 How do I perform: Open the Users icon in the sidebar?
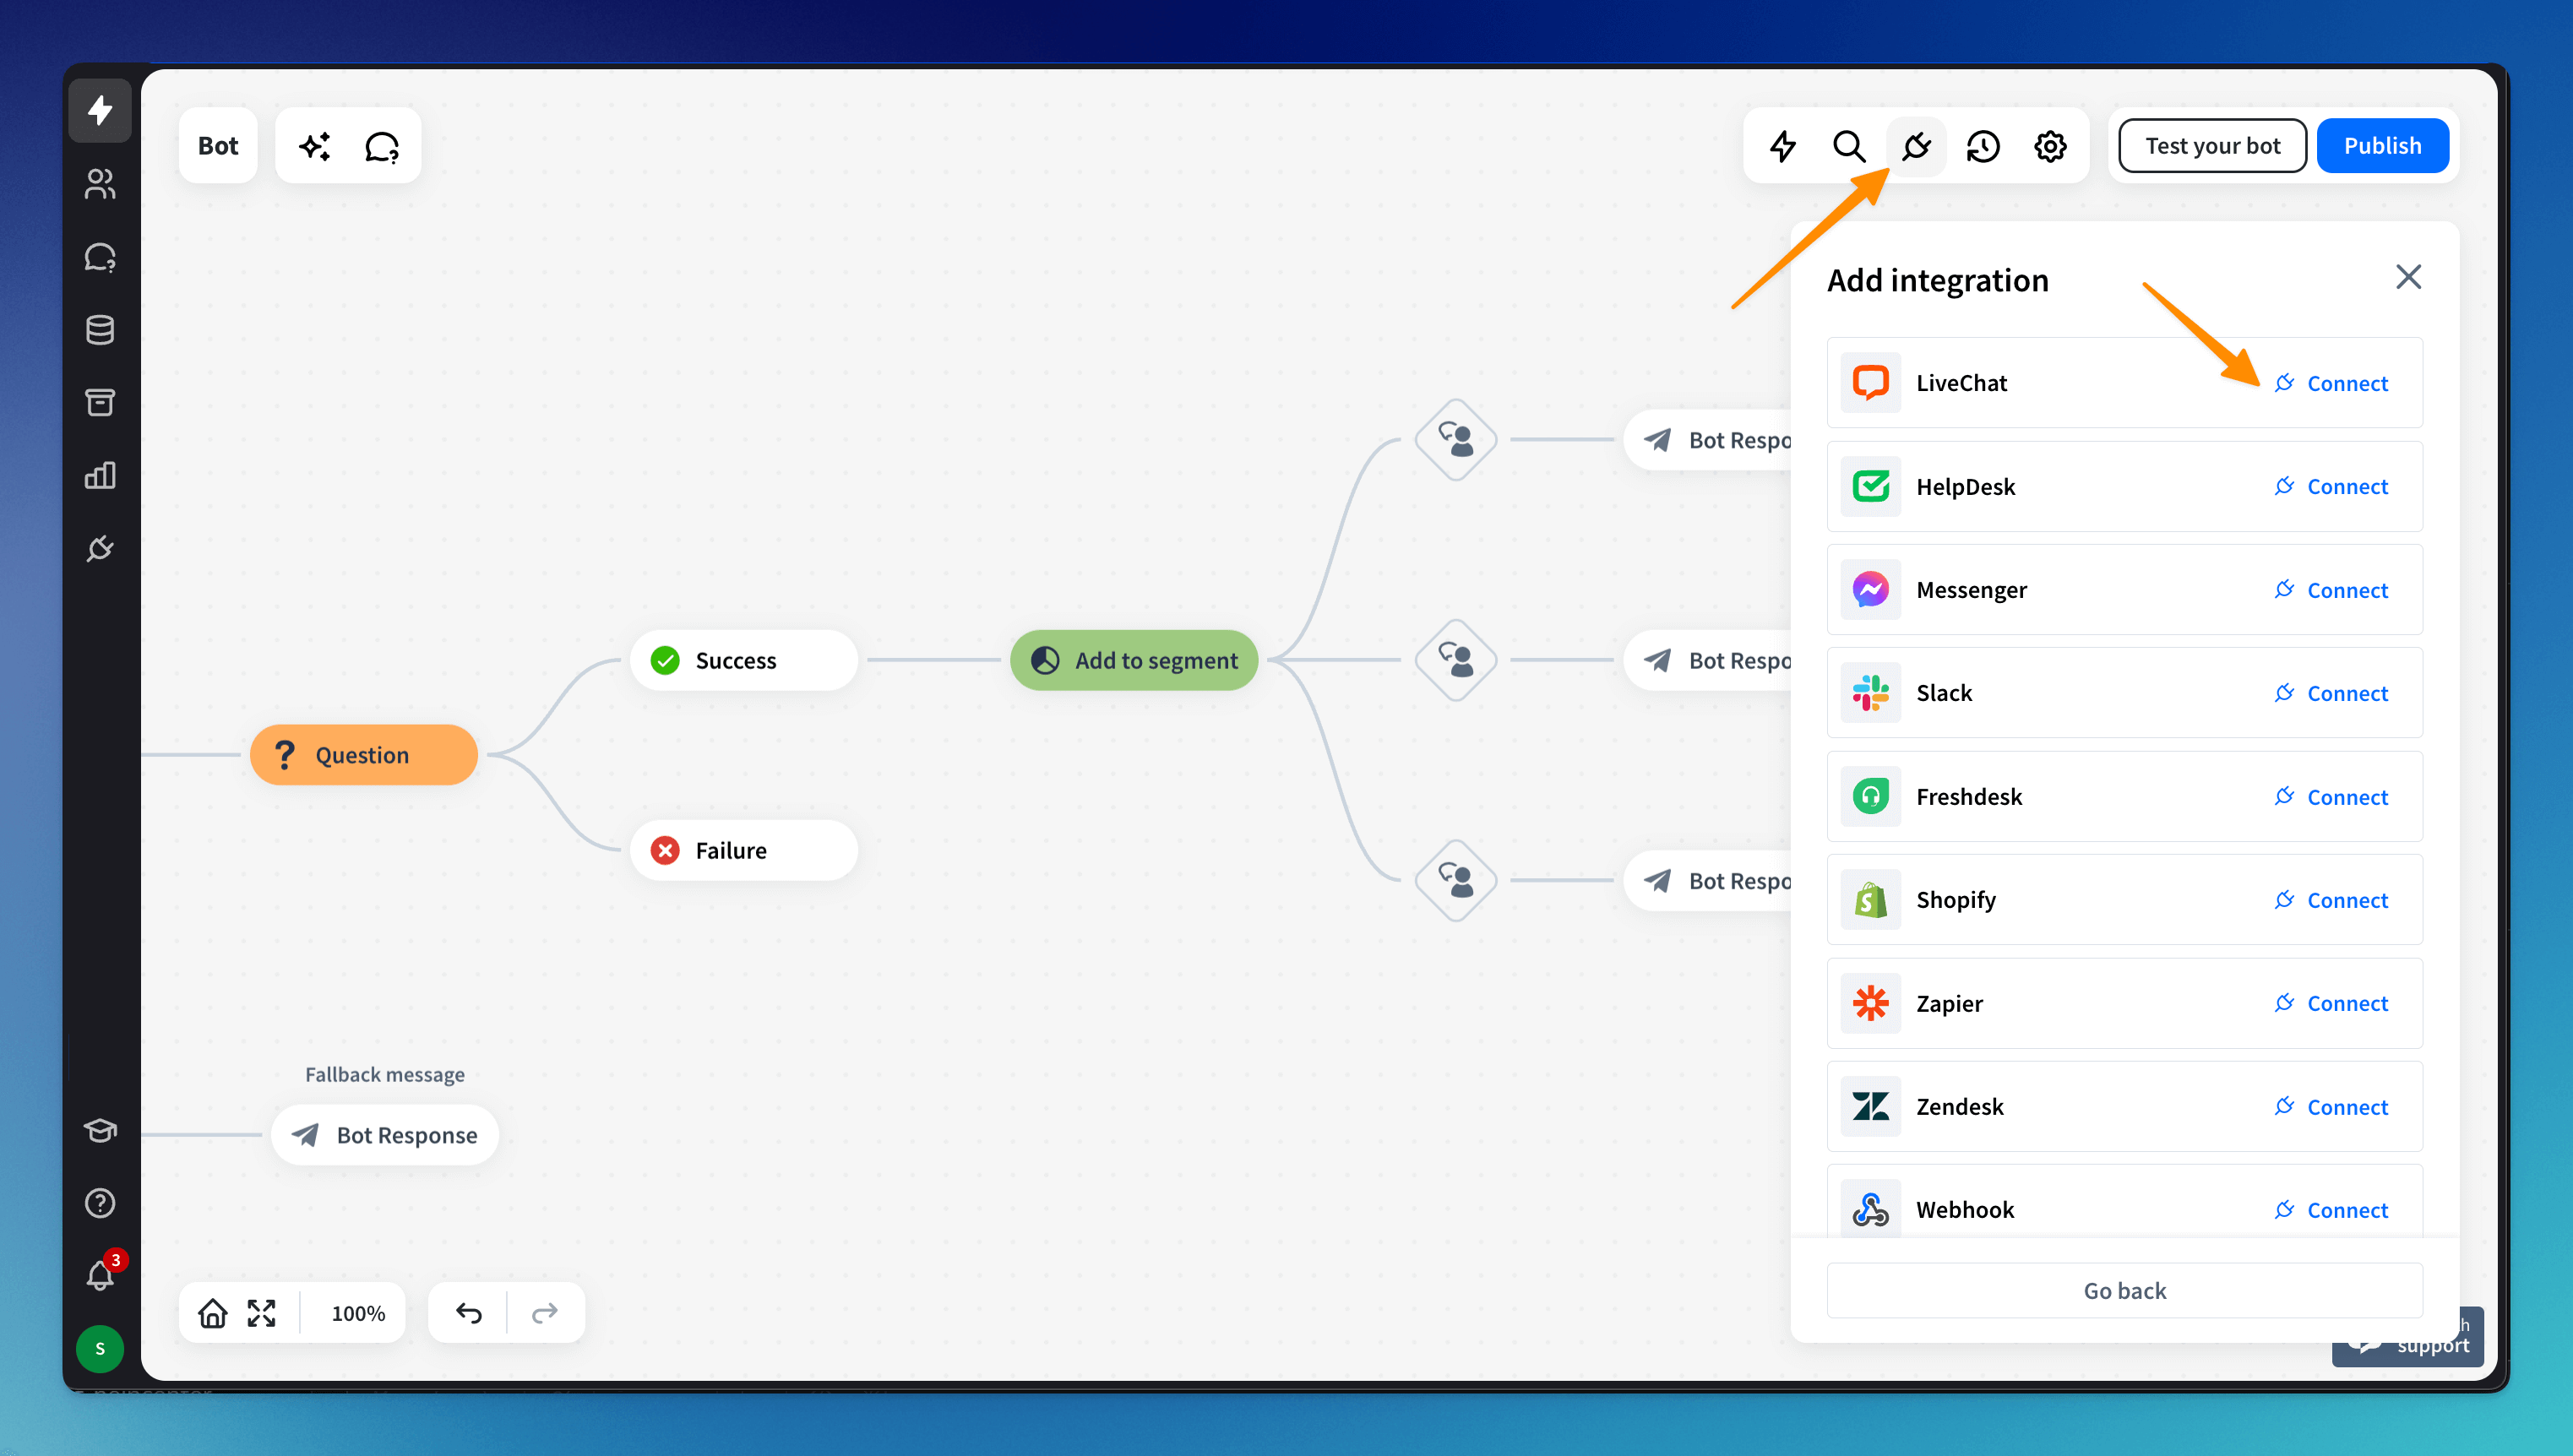100,184
